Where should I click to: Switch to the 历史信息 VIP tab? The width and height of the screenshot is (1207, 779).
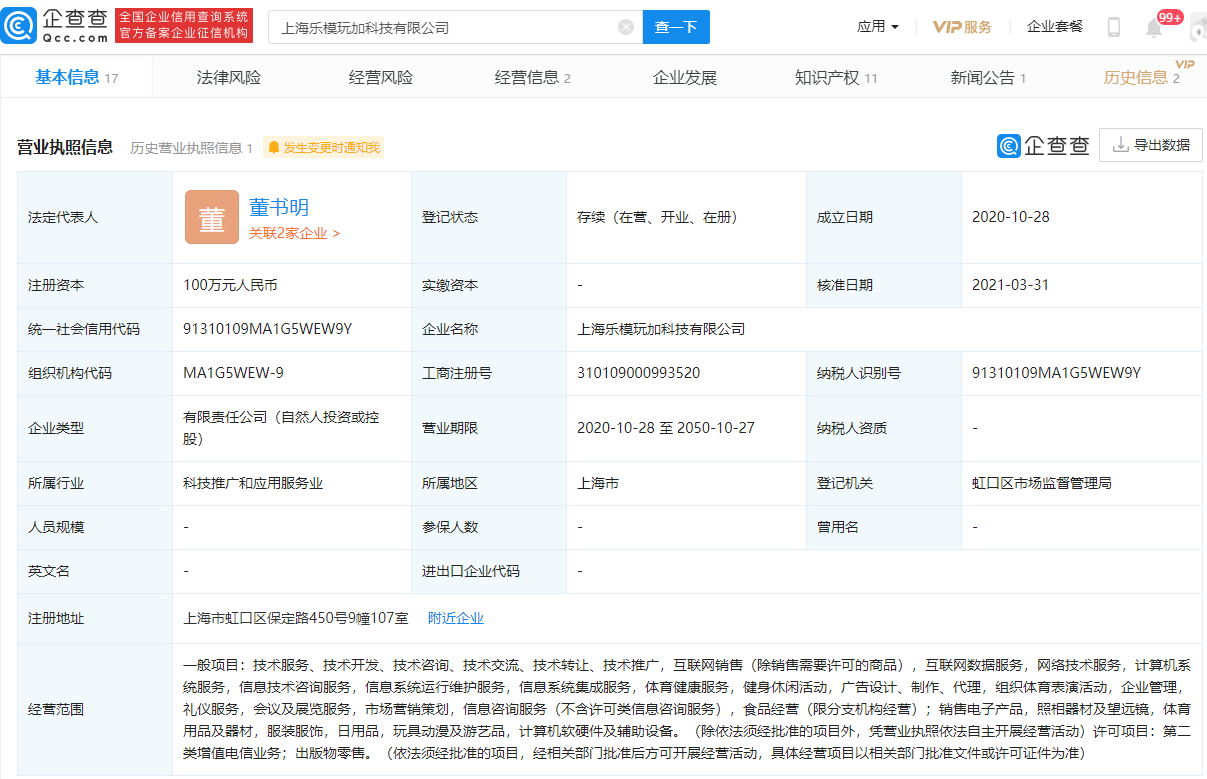(1142, 77)
